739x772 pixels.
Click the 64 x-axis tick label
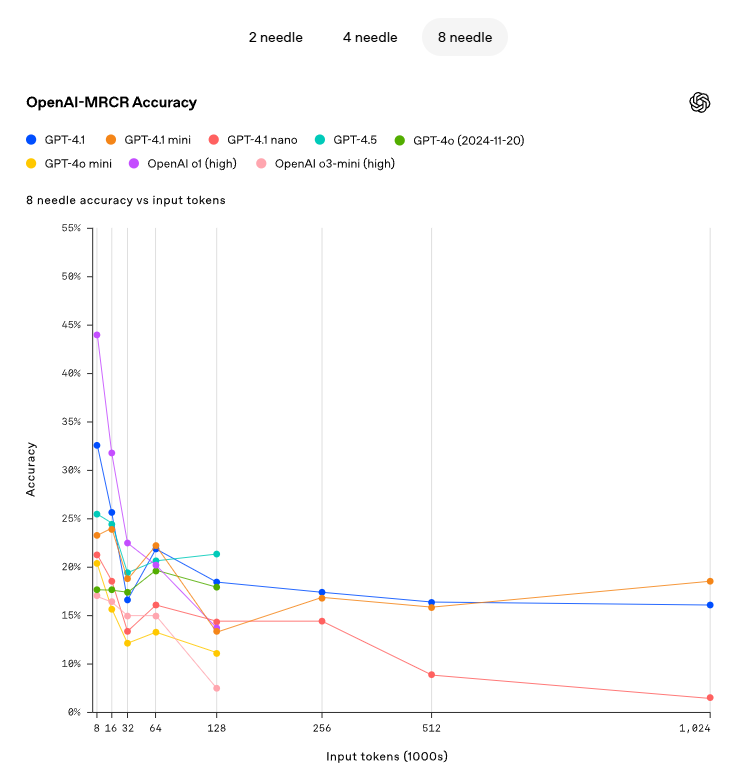[x=156, y=728]
